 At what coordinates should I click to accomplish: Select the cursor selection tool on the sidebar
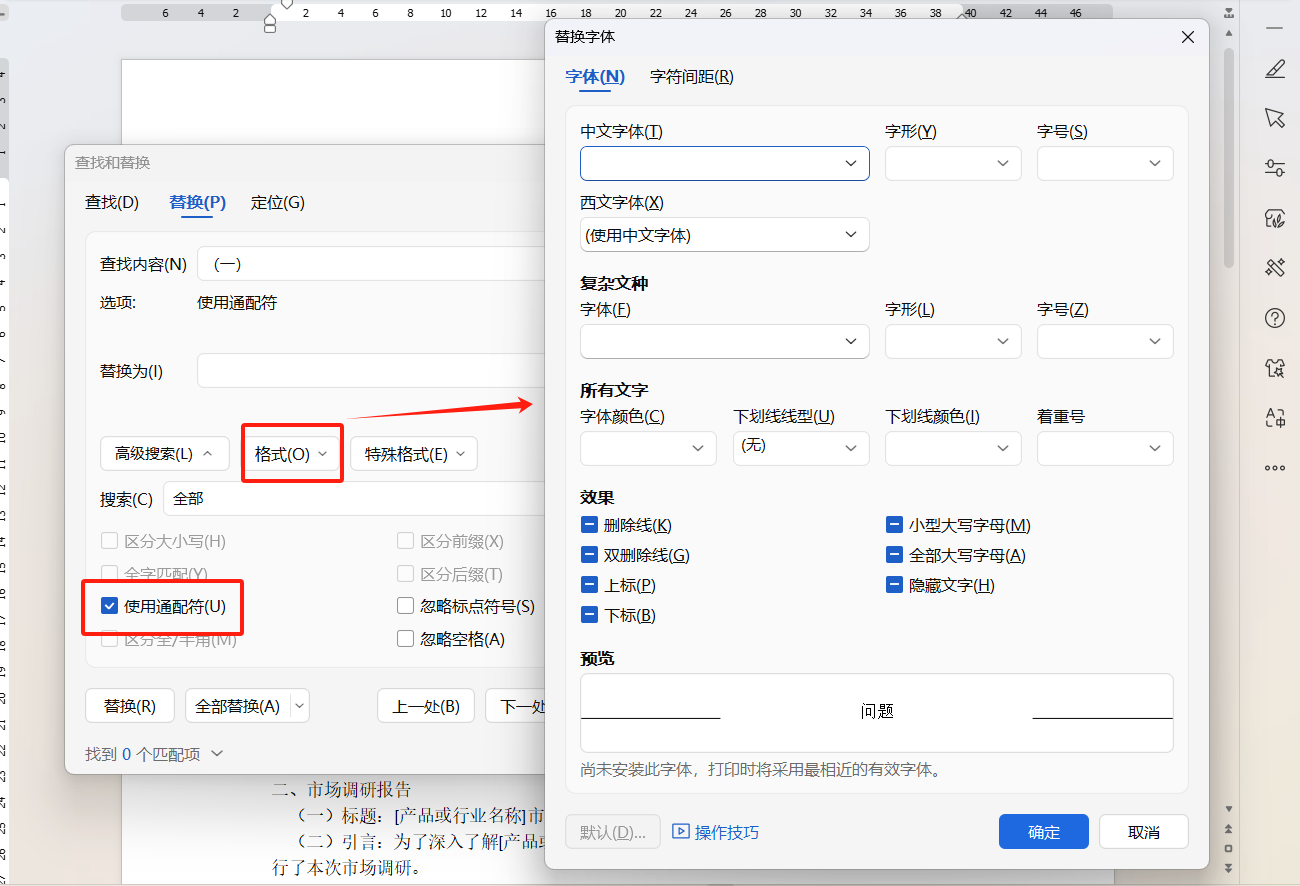click(1275, 118)
